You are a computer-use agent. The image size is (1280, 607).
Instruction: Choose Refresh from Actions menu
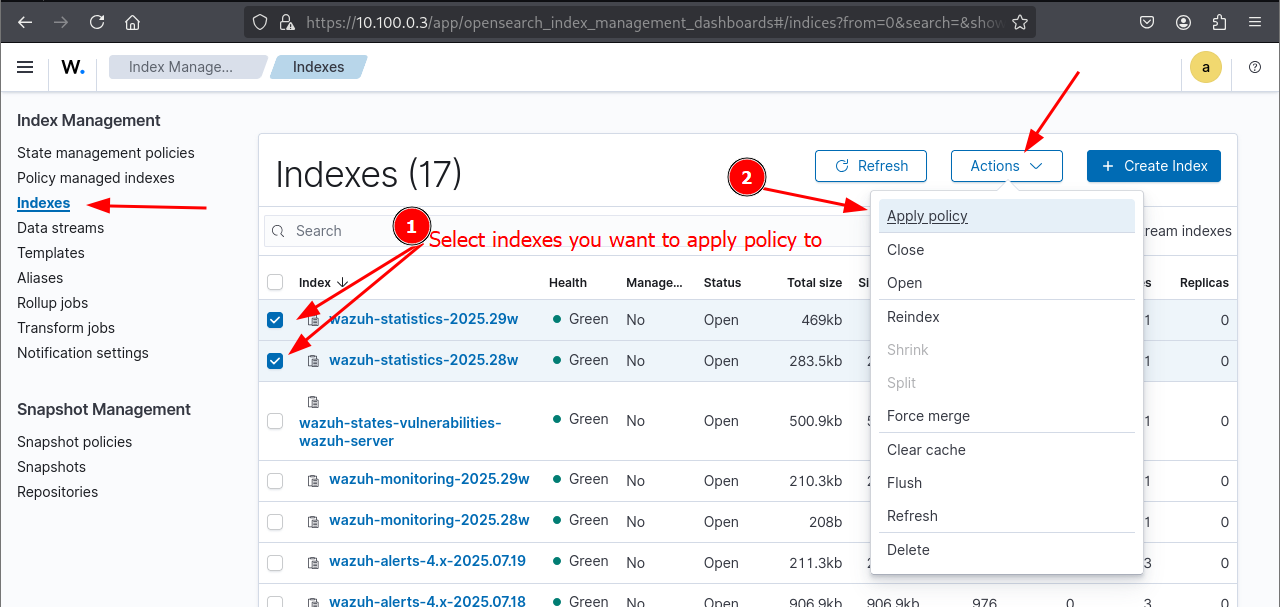[1007, 516]
